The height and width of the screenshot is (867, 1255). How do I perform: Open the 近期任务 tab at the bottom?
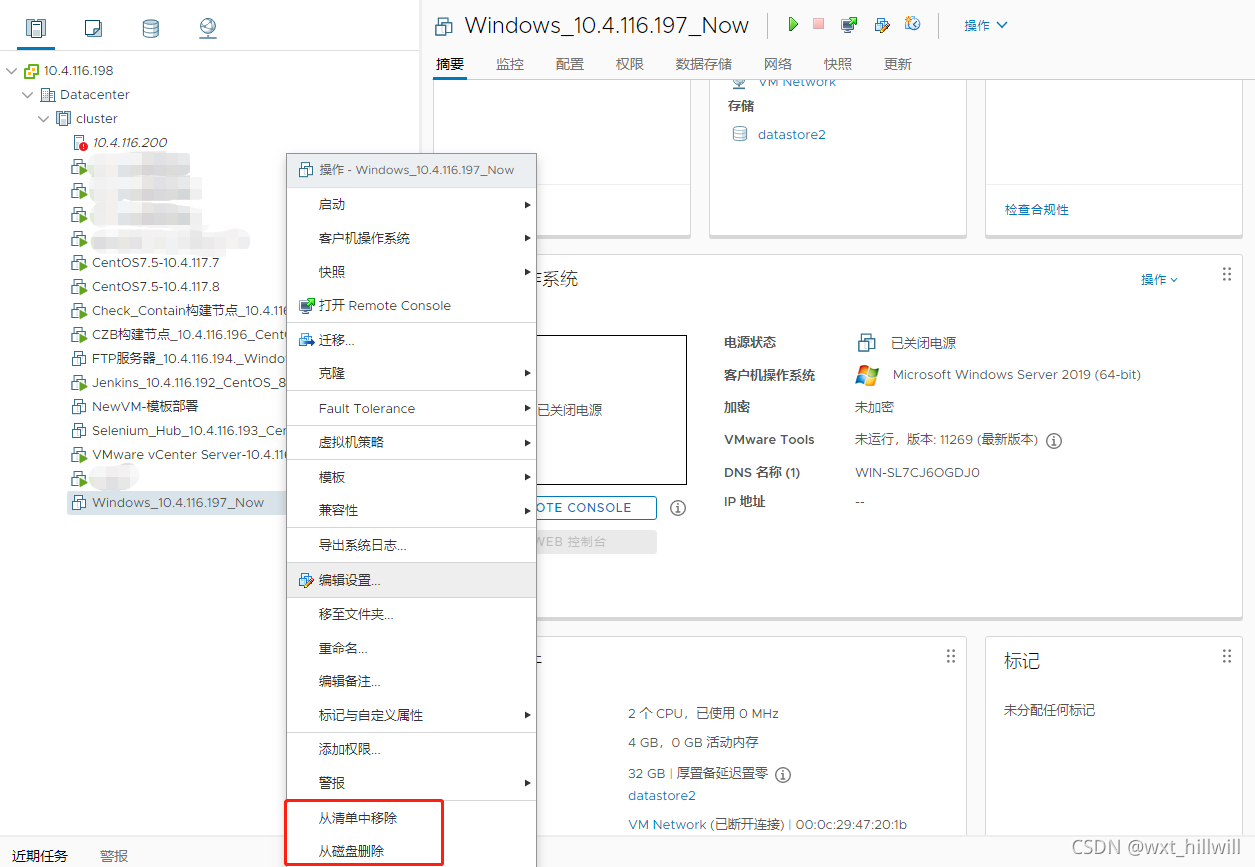click(40, 856)
